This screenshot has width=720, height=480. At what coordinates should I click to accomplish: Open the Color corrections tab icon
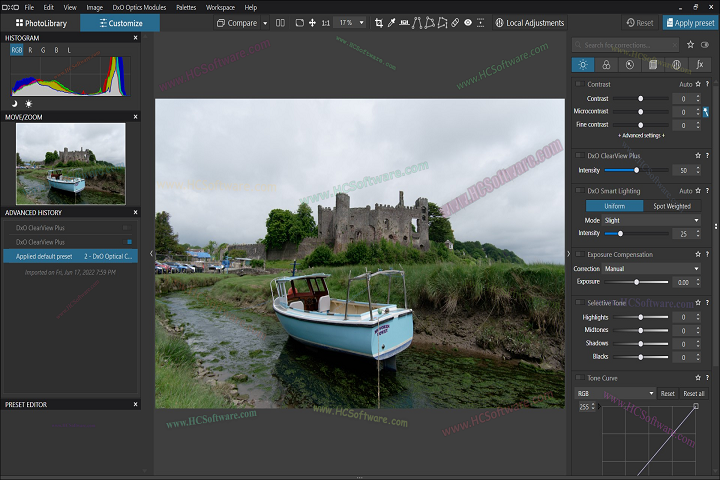pyautogui.click(x=606, y=65)
